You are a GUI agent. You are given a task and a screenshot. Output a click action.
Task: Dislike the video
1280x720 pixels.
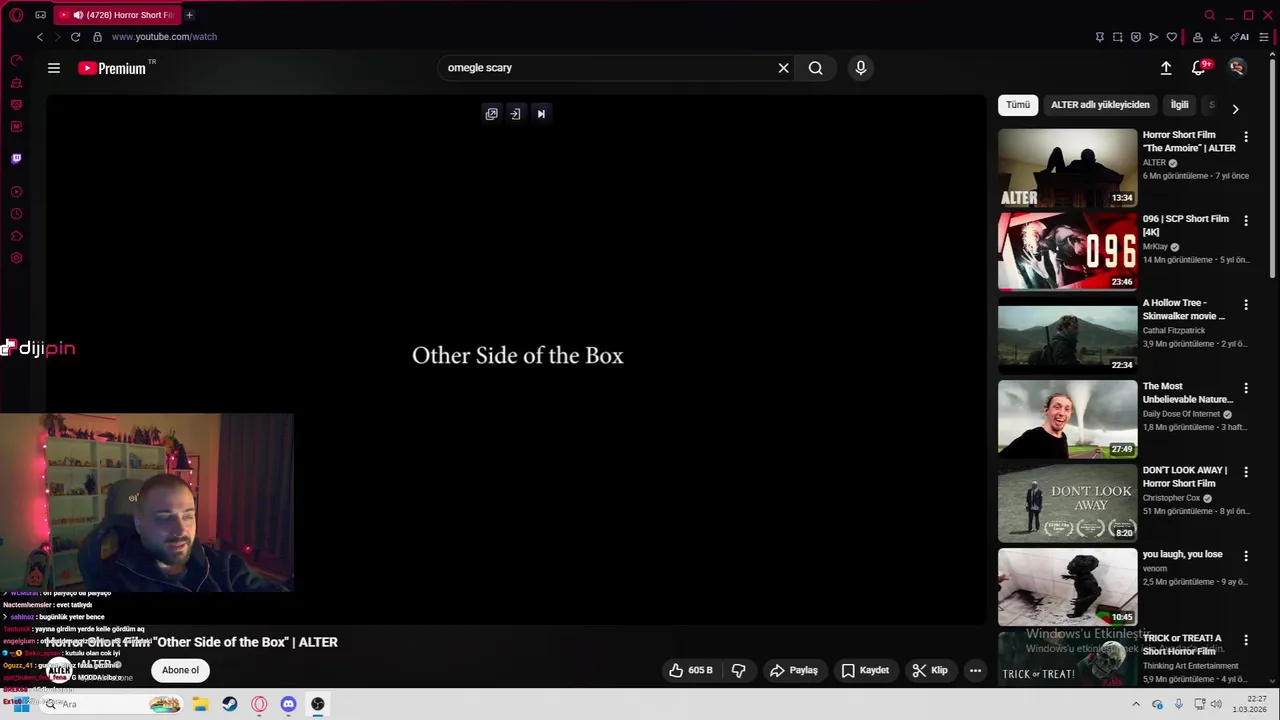tap(739, 670)
